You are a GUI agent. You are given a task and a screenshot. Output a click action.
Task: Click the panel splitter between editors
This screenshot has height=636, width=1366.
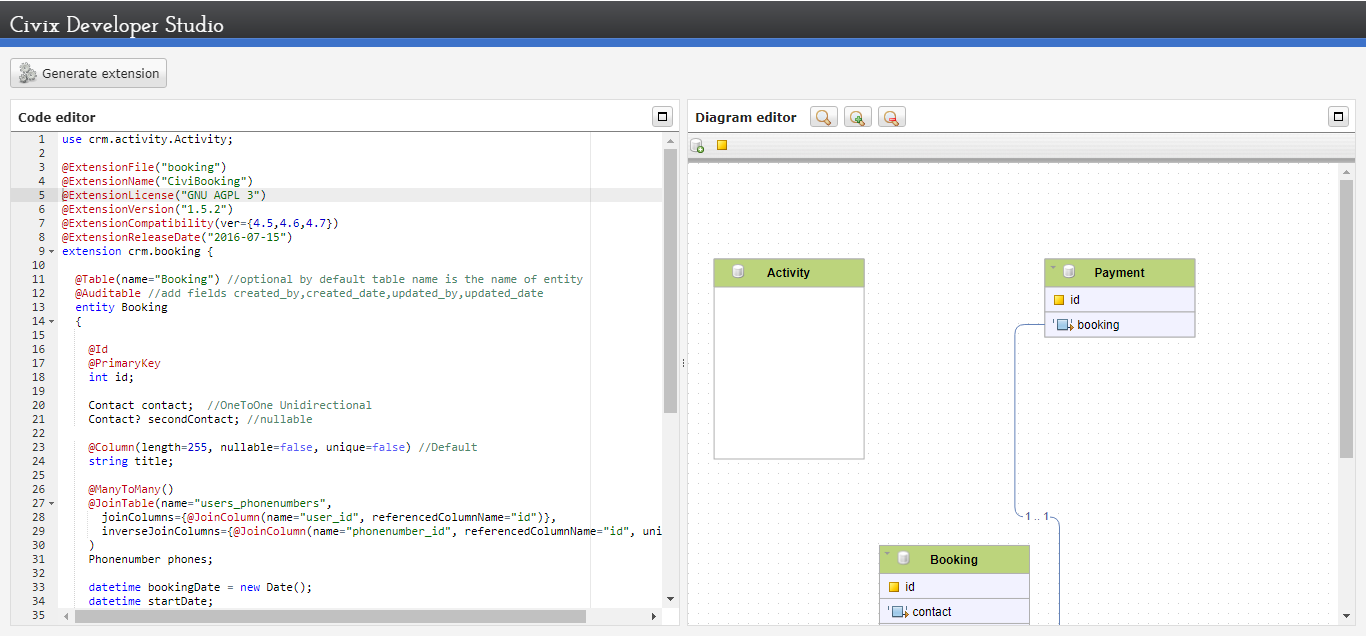[683, 363]
